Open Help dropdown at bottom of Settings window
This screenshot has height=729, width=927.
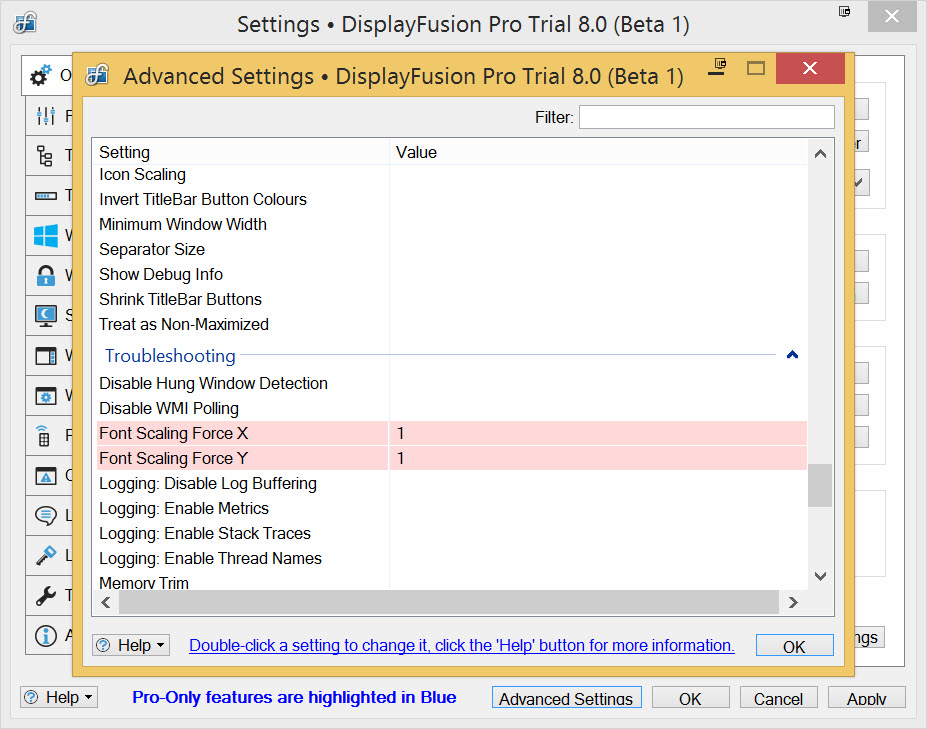coord(59,697)
